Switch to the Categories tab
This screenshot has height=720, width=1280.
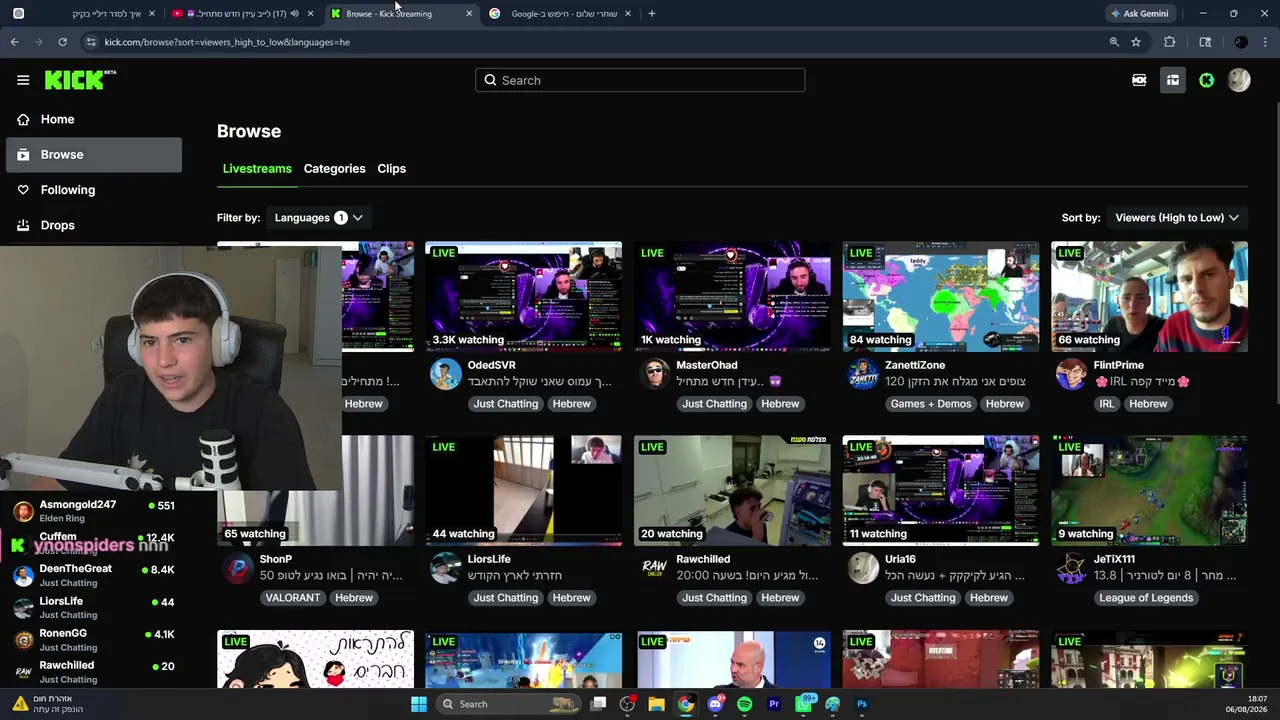coord(334,168)
